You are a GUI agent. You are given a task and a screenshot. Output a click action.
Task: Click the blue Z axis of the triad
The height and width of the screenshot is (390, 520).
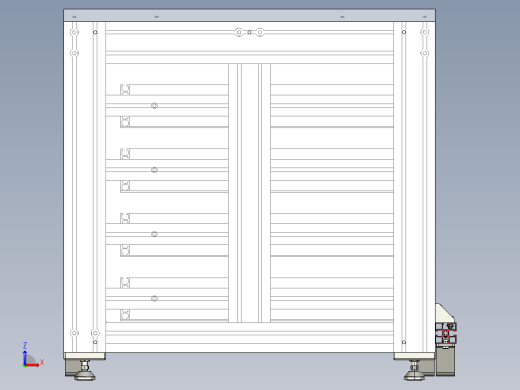coord(25,357)
